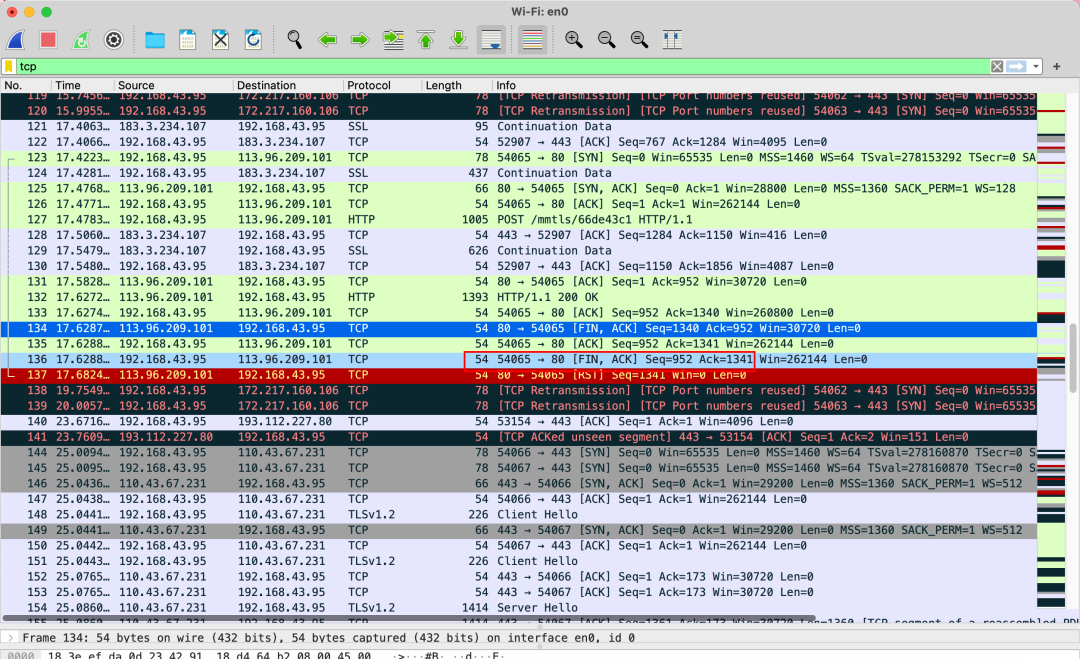Screen dimensions: 1080x659
Task: Select packet 140 to 193.112.227.80
Action: click(519, 421)
